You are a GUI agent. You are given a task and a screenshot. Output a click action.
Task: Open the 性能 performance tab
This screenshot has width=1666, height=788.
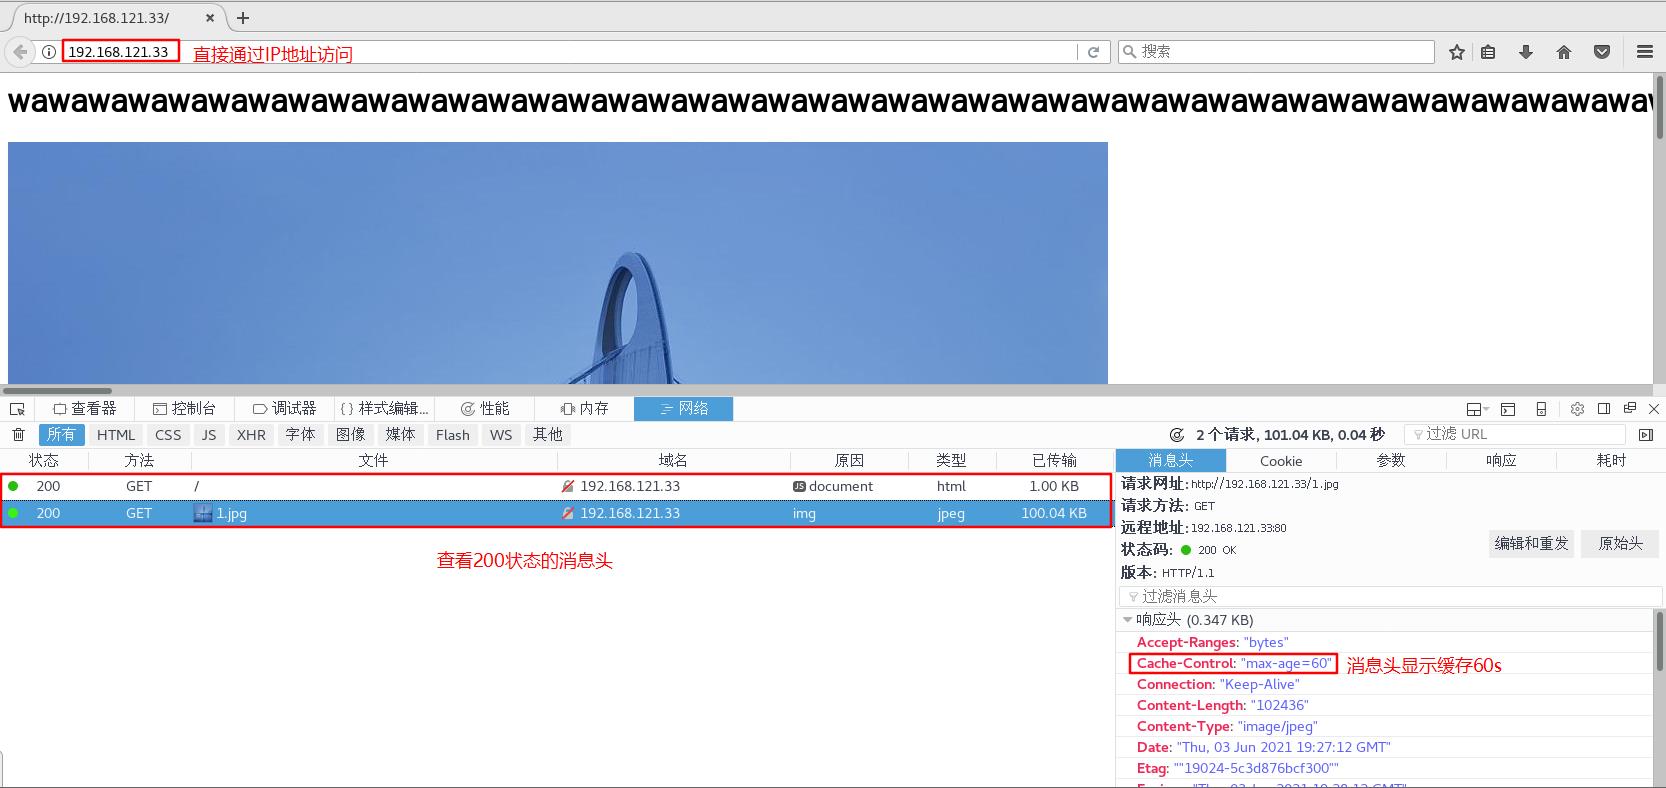tap(484, 409)
